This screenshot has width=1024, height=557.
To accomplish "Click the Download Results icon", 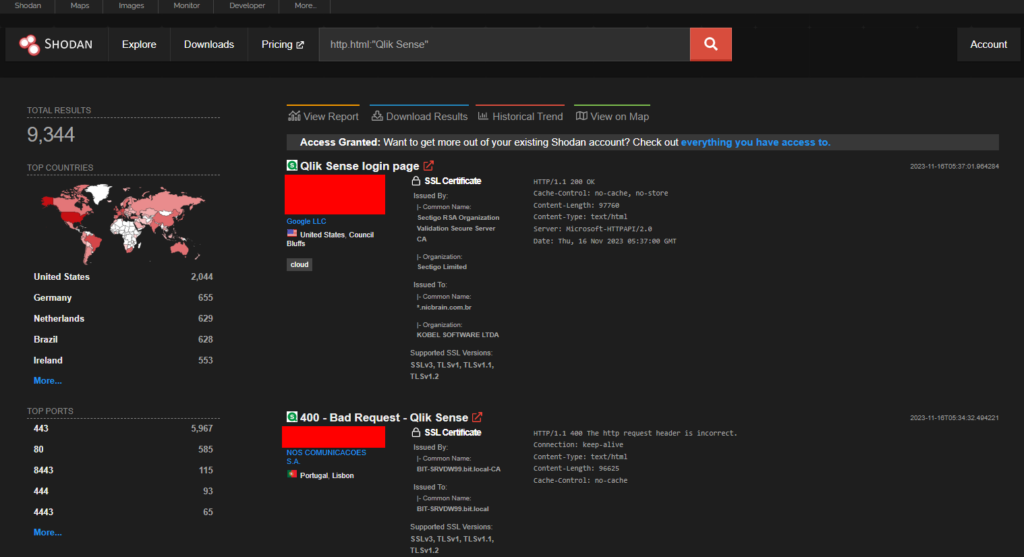I will tap(377, 116).
